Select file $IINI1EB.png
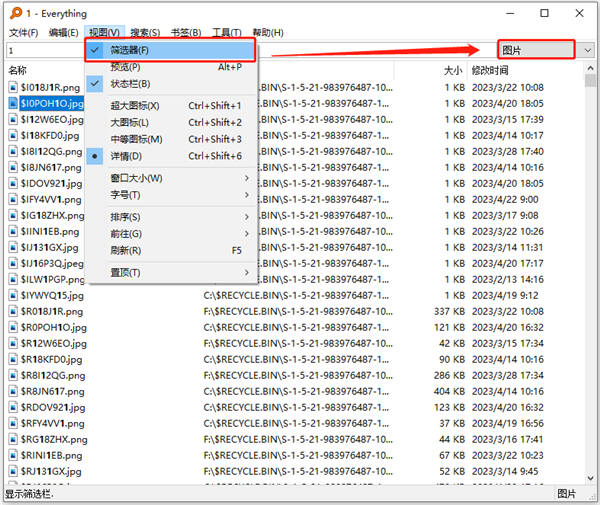Viewport: 600px width, 505px height. [50, 232]
